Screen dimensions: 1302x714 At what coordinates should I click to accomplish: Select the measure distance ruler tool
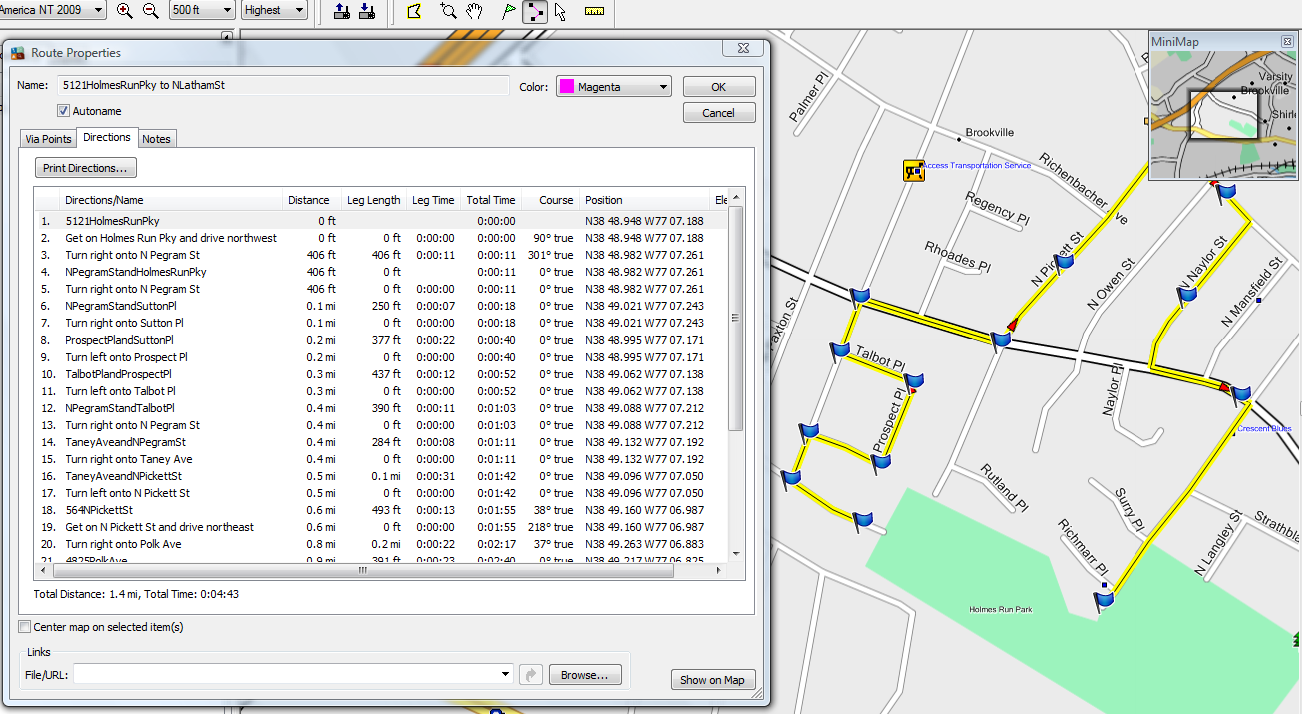click(595, 12)
